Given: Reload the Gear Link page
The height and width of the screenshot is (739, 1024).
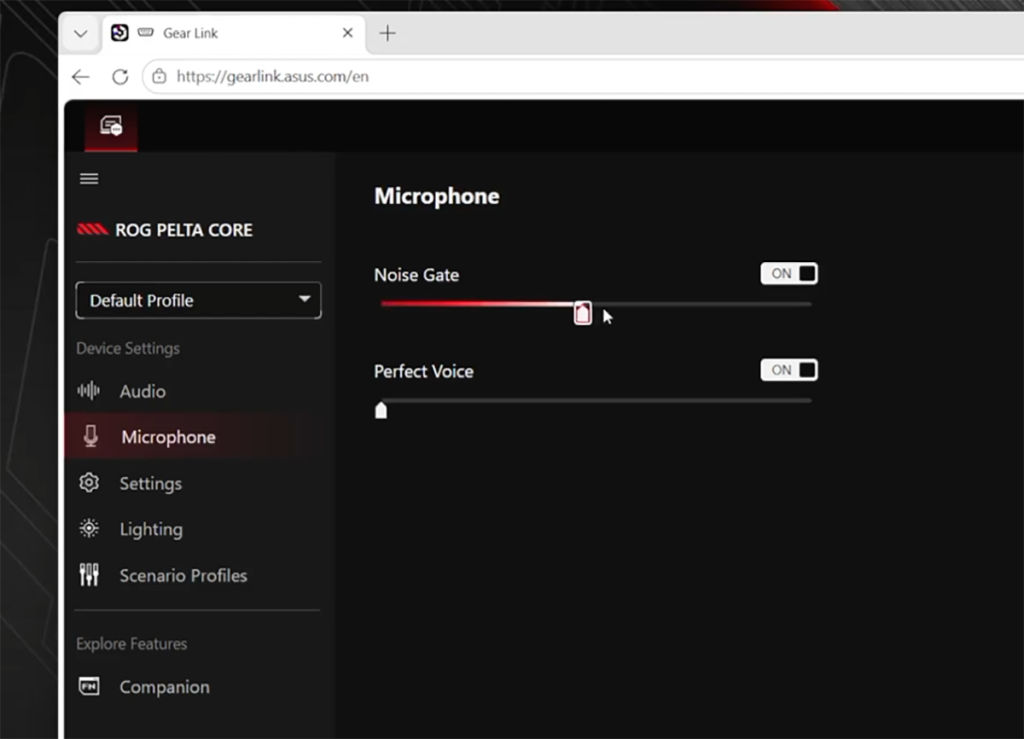Looking at the screenshot, I should [x=120, y=77].
